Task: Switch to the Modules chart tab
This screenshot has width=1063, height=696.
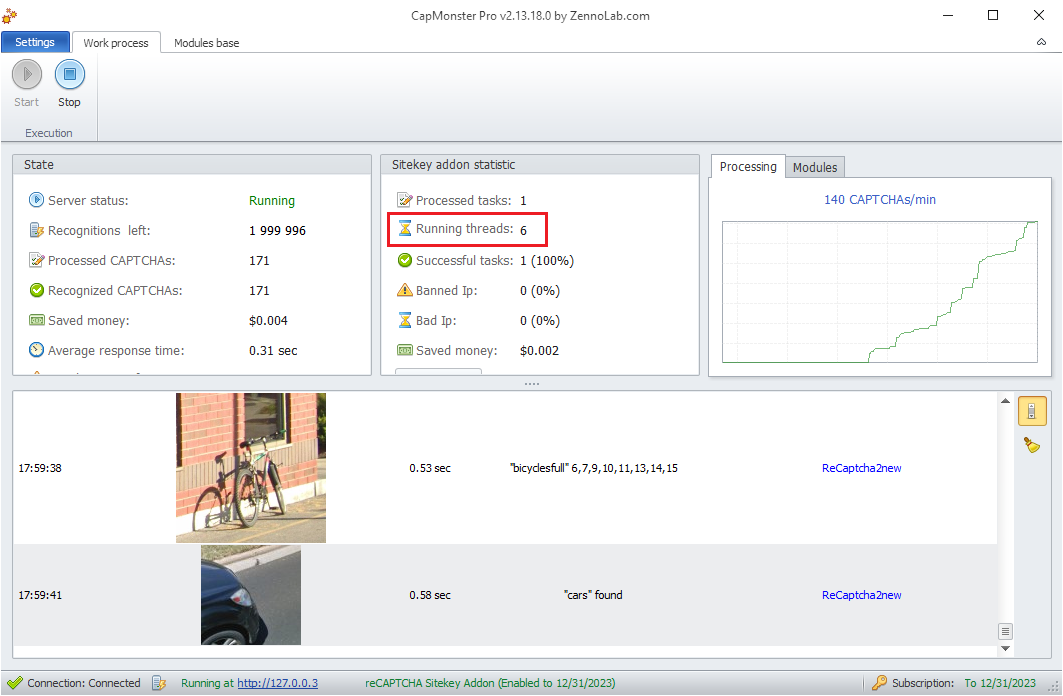Action: click(815, 167)
